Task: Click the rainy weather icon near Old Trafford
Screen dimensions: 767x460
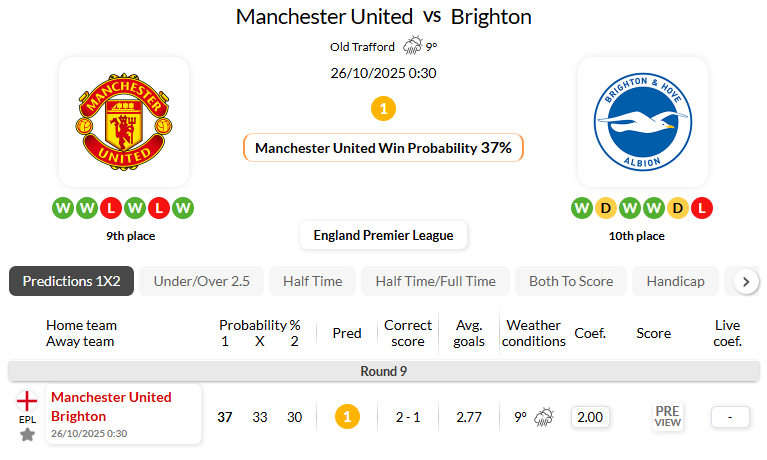Action: pyautogui.click(x=412, y=46)
